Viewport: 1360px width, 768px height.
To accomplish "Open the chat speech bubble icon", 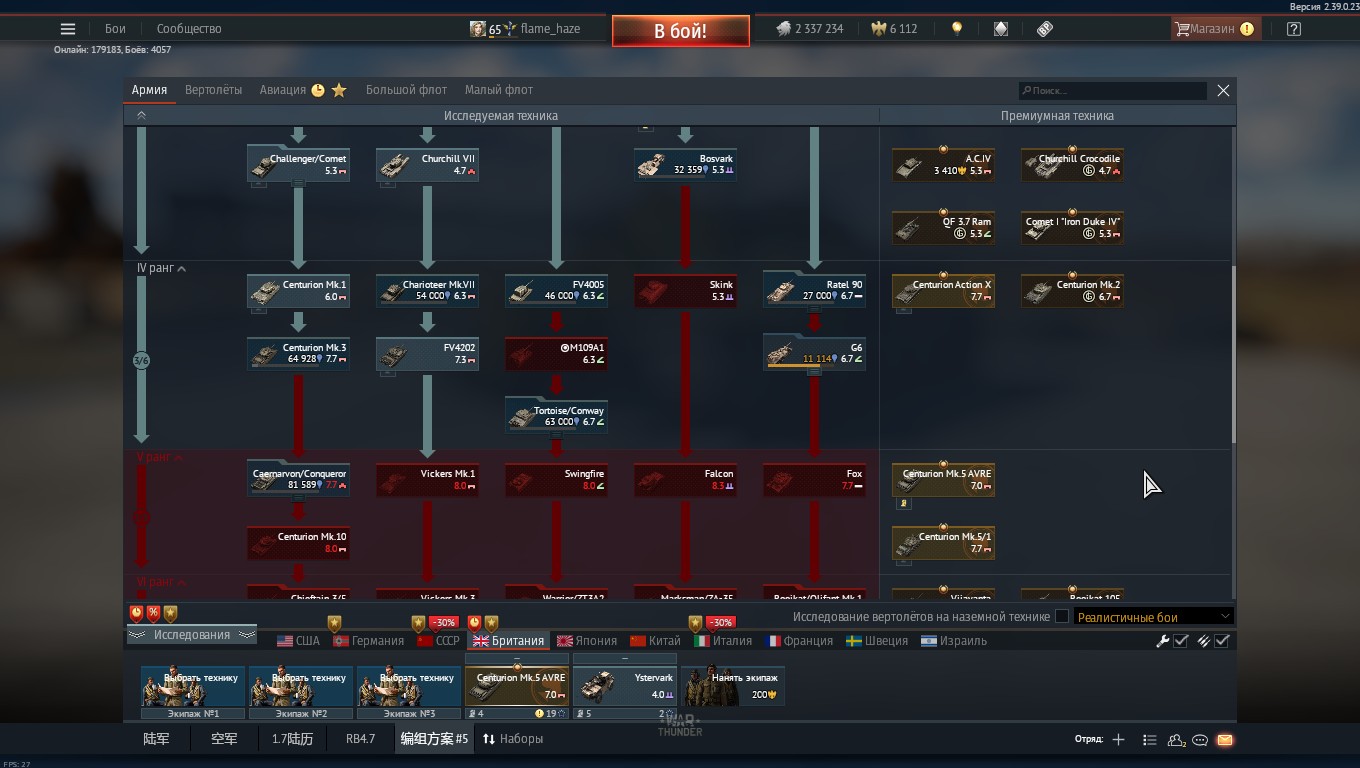I will tap(1200, 740).
